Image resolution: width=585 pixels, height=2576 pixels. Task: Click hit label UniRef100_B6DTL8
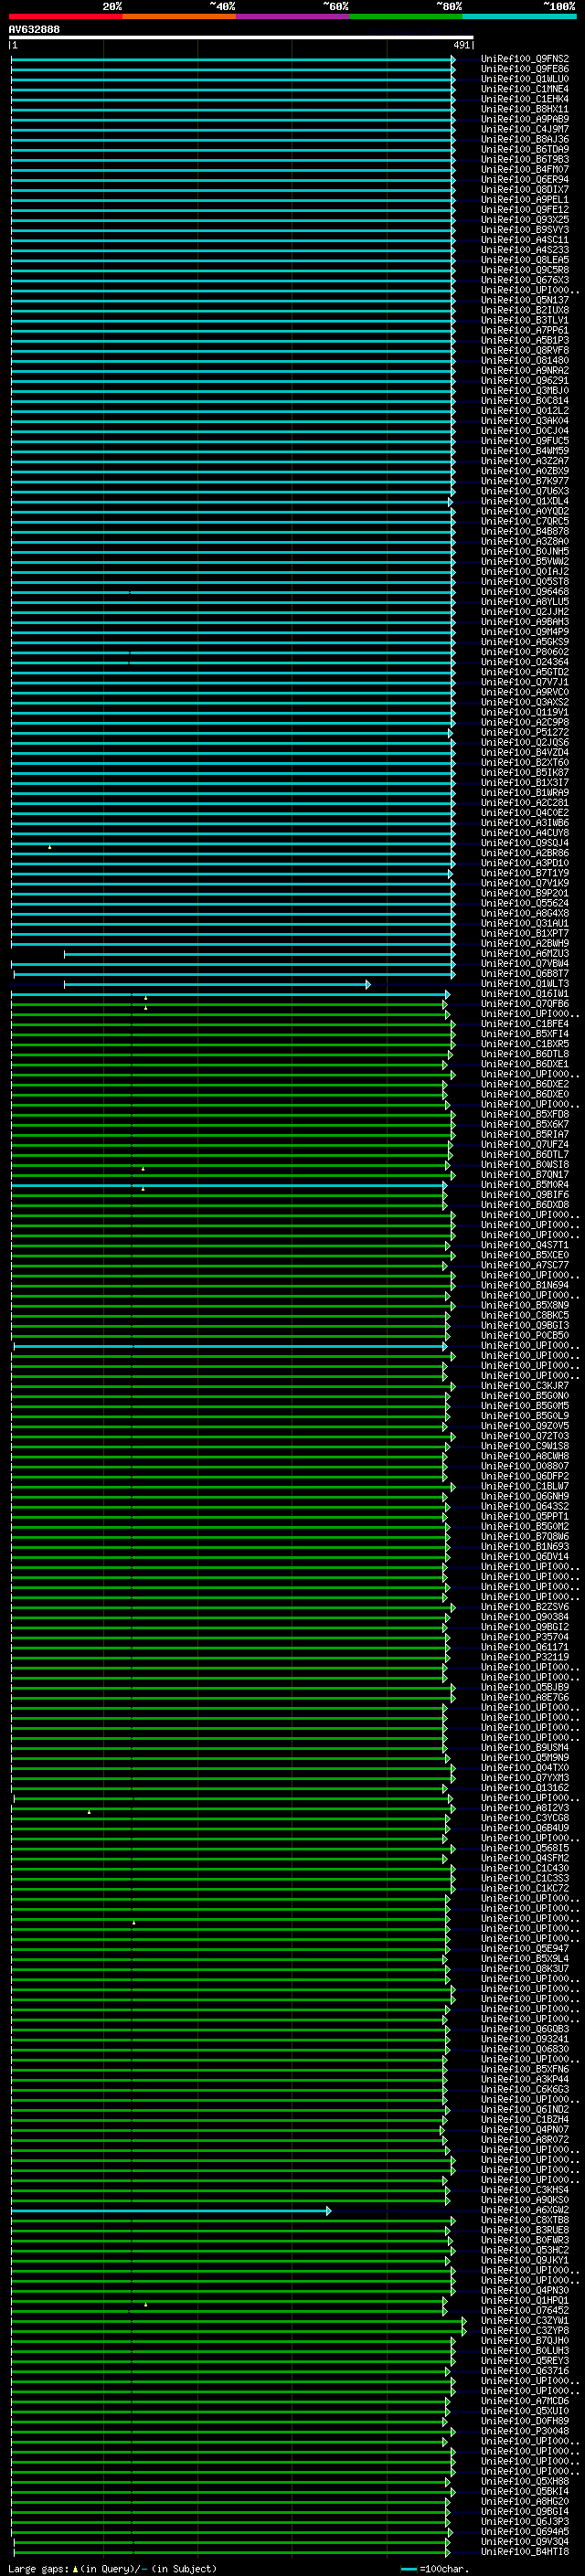pos(525,1054)
